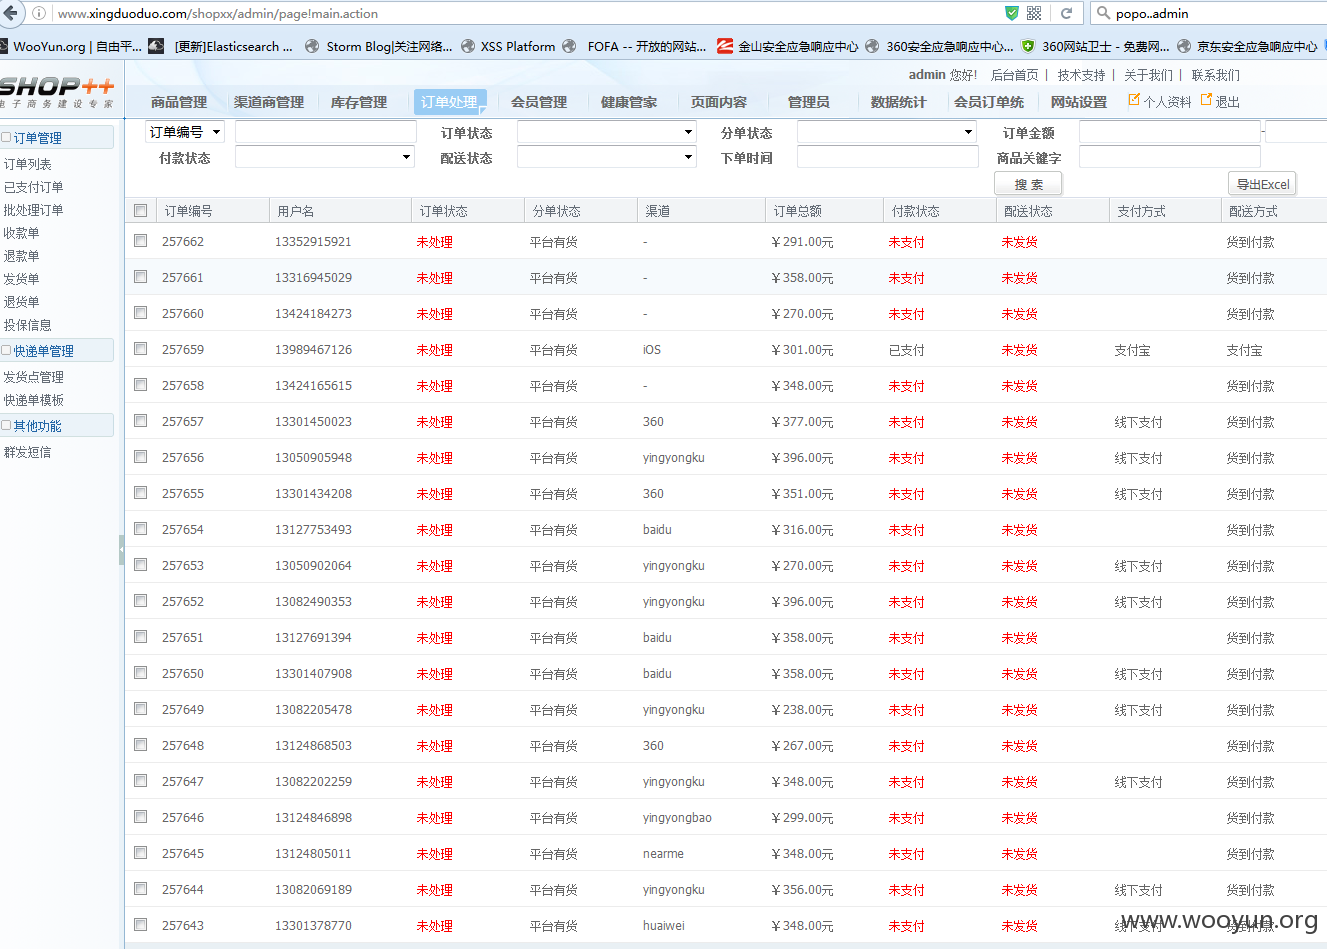Click the green shield security icon

coord(1012,13)
